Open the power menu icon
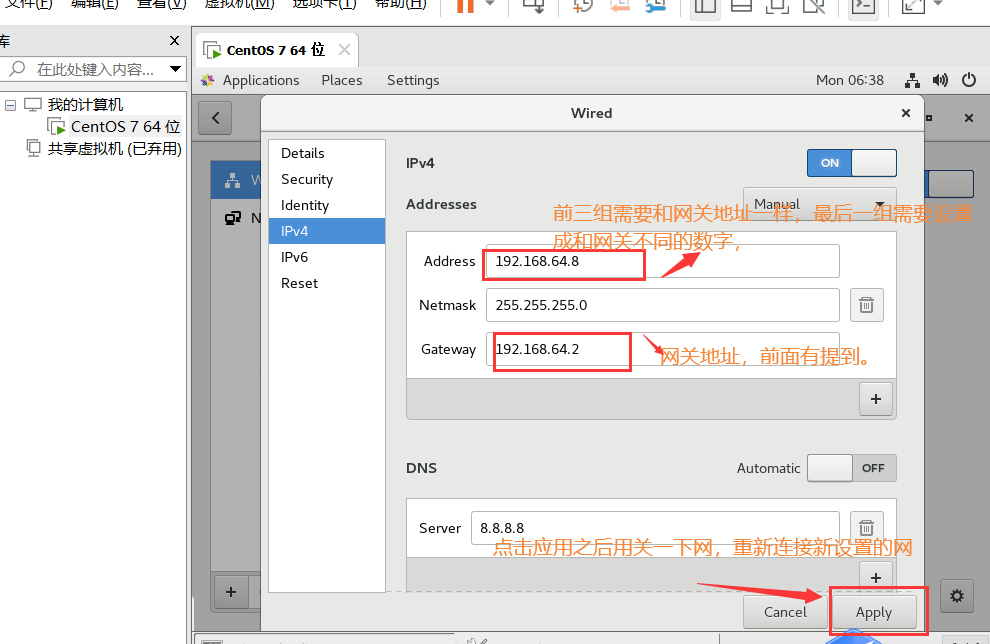990x644 pixels. [x=969, y=80]
